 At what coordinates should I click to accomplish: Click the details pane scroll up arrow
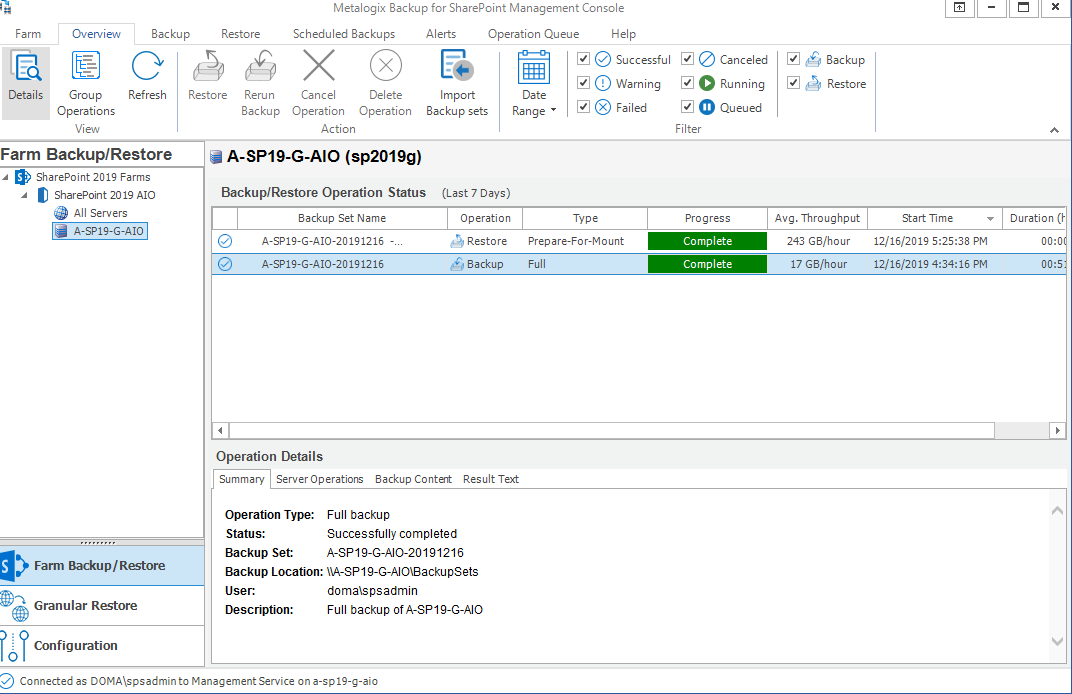1057,511
